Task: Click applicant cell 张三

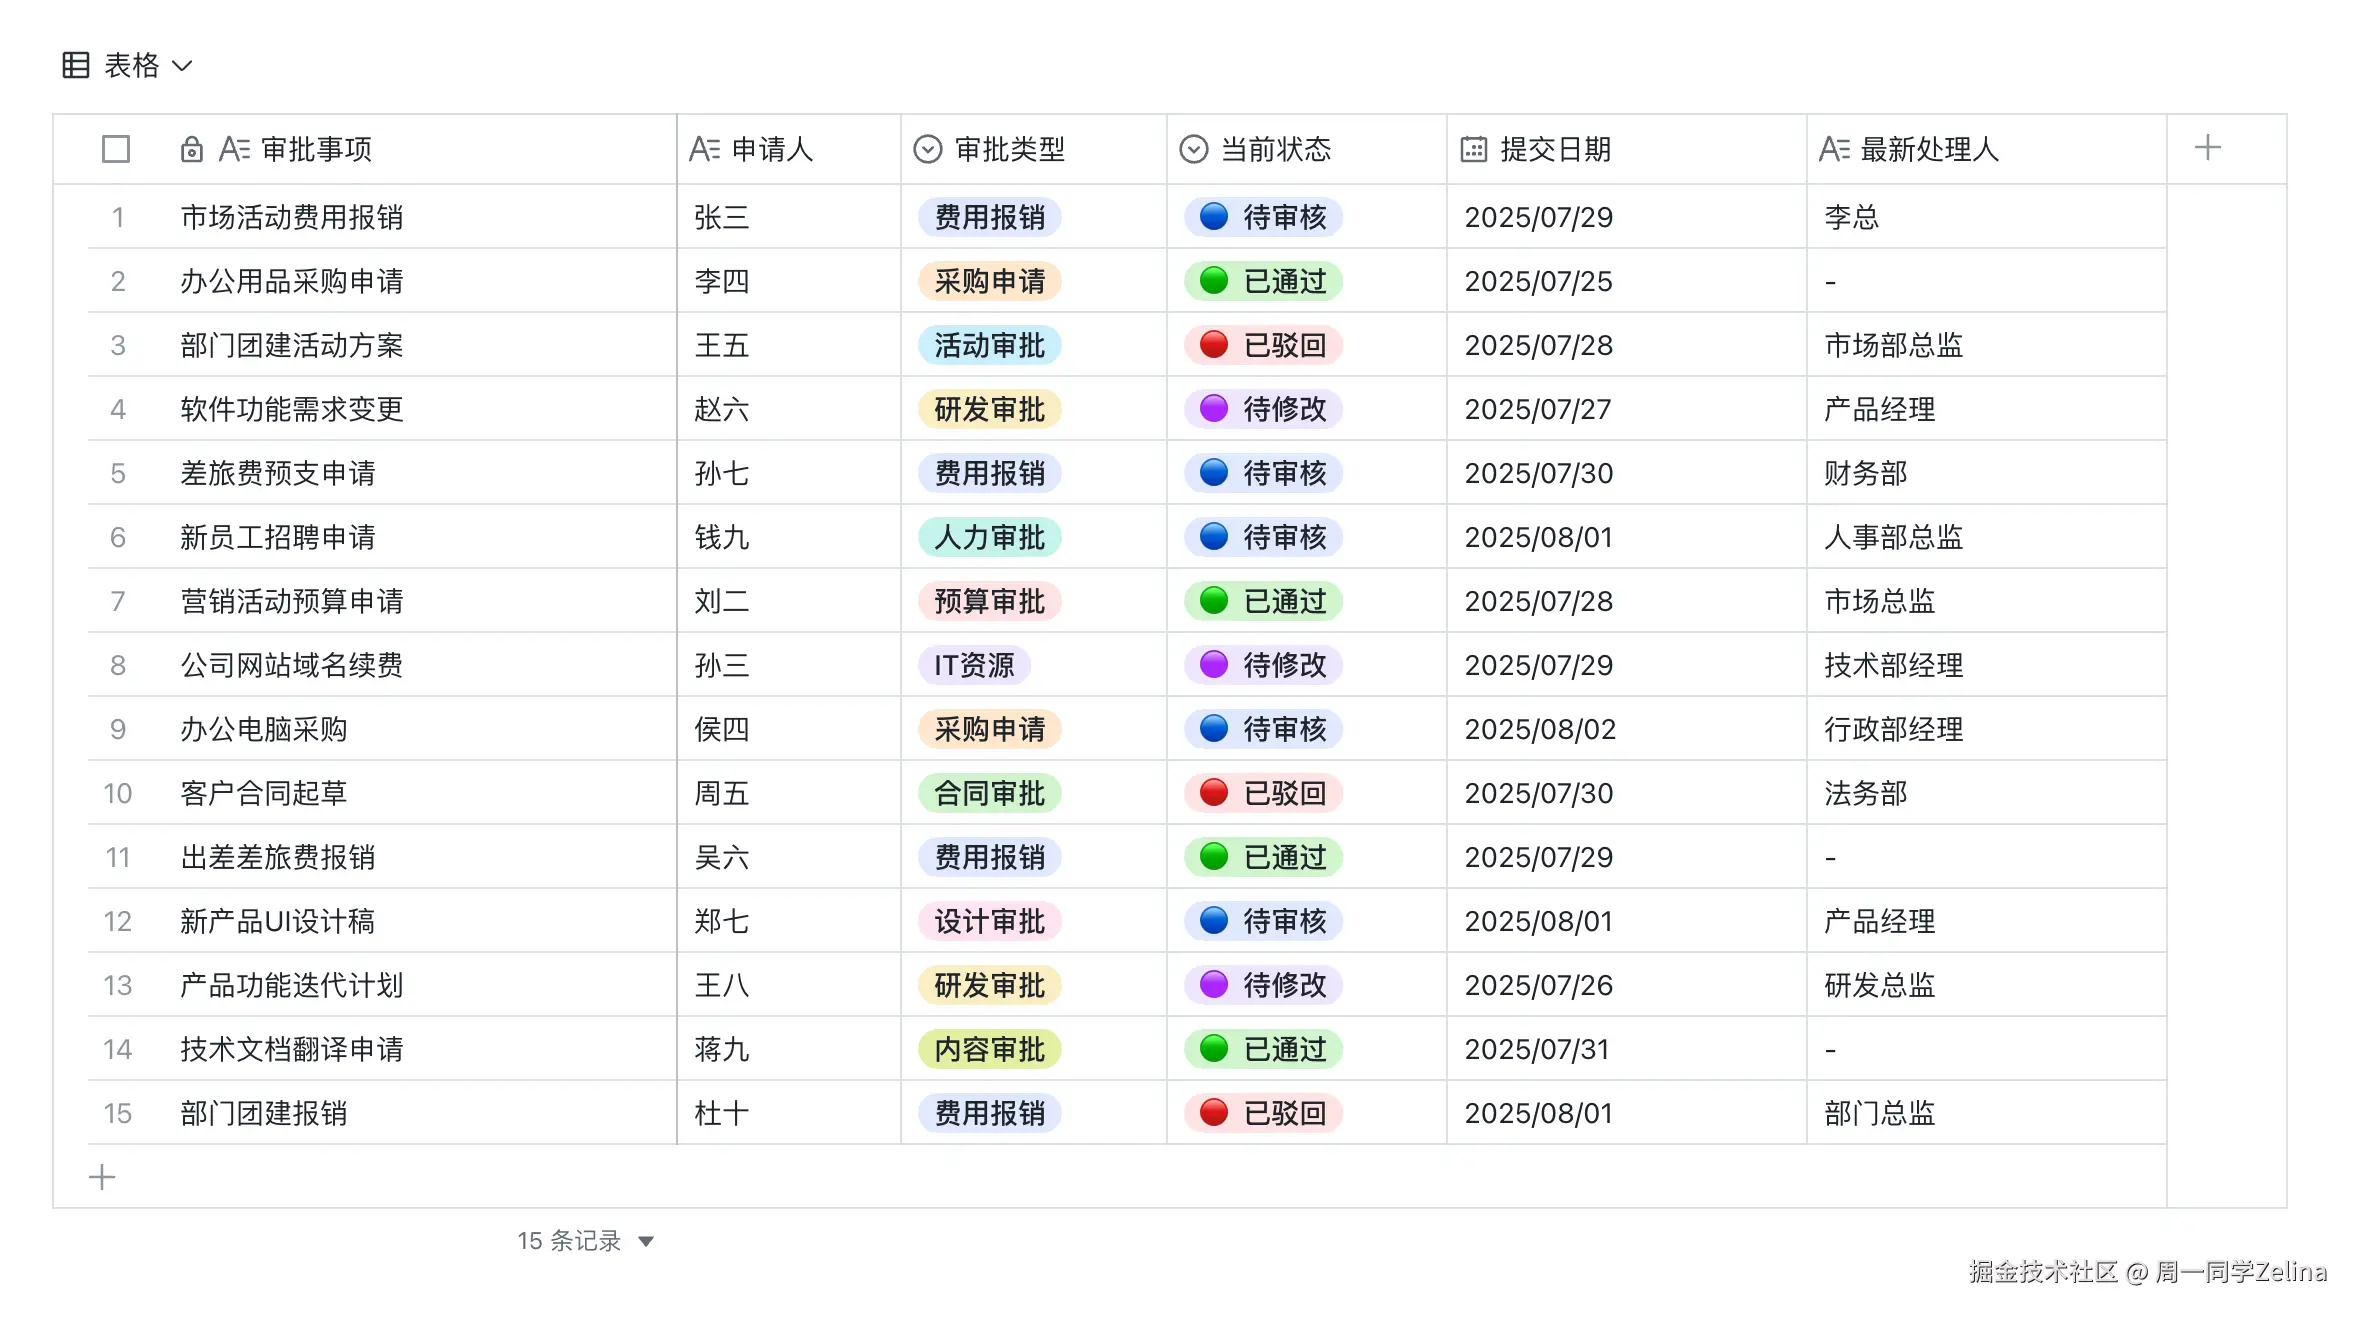Action: (789, 217)
